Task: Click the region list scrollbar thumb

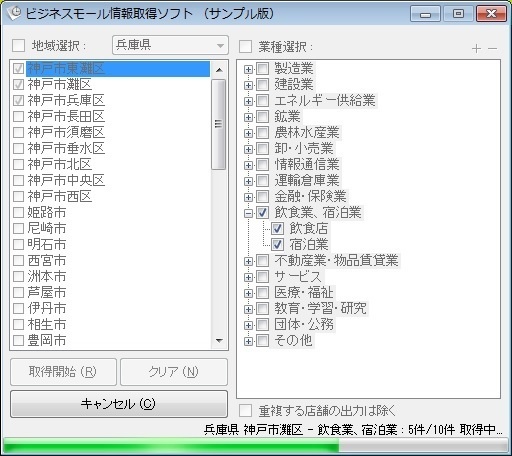Action: click(x=219, y=124)
